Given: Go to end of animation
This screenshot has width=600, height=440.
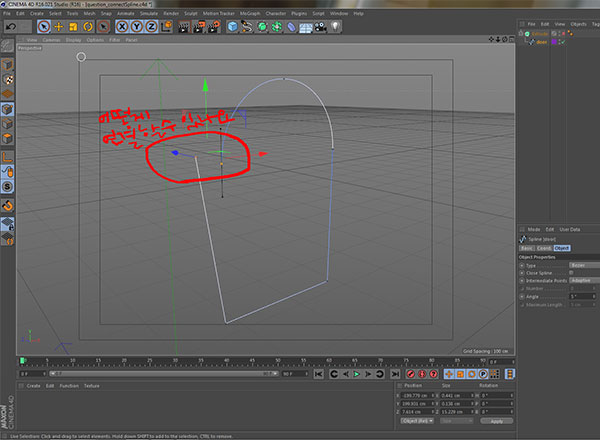Looking at the screenshot, I should 395,374.
